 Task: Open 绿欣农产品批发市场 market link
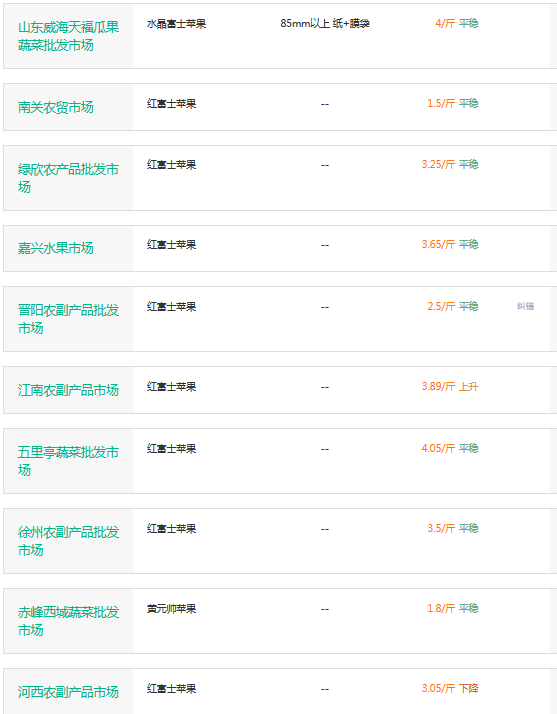(68, 178)
